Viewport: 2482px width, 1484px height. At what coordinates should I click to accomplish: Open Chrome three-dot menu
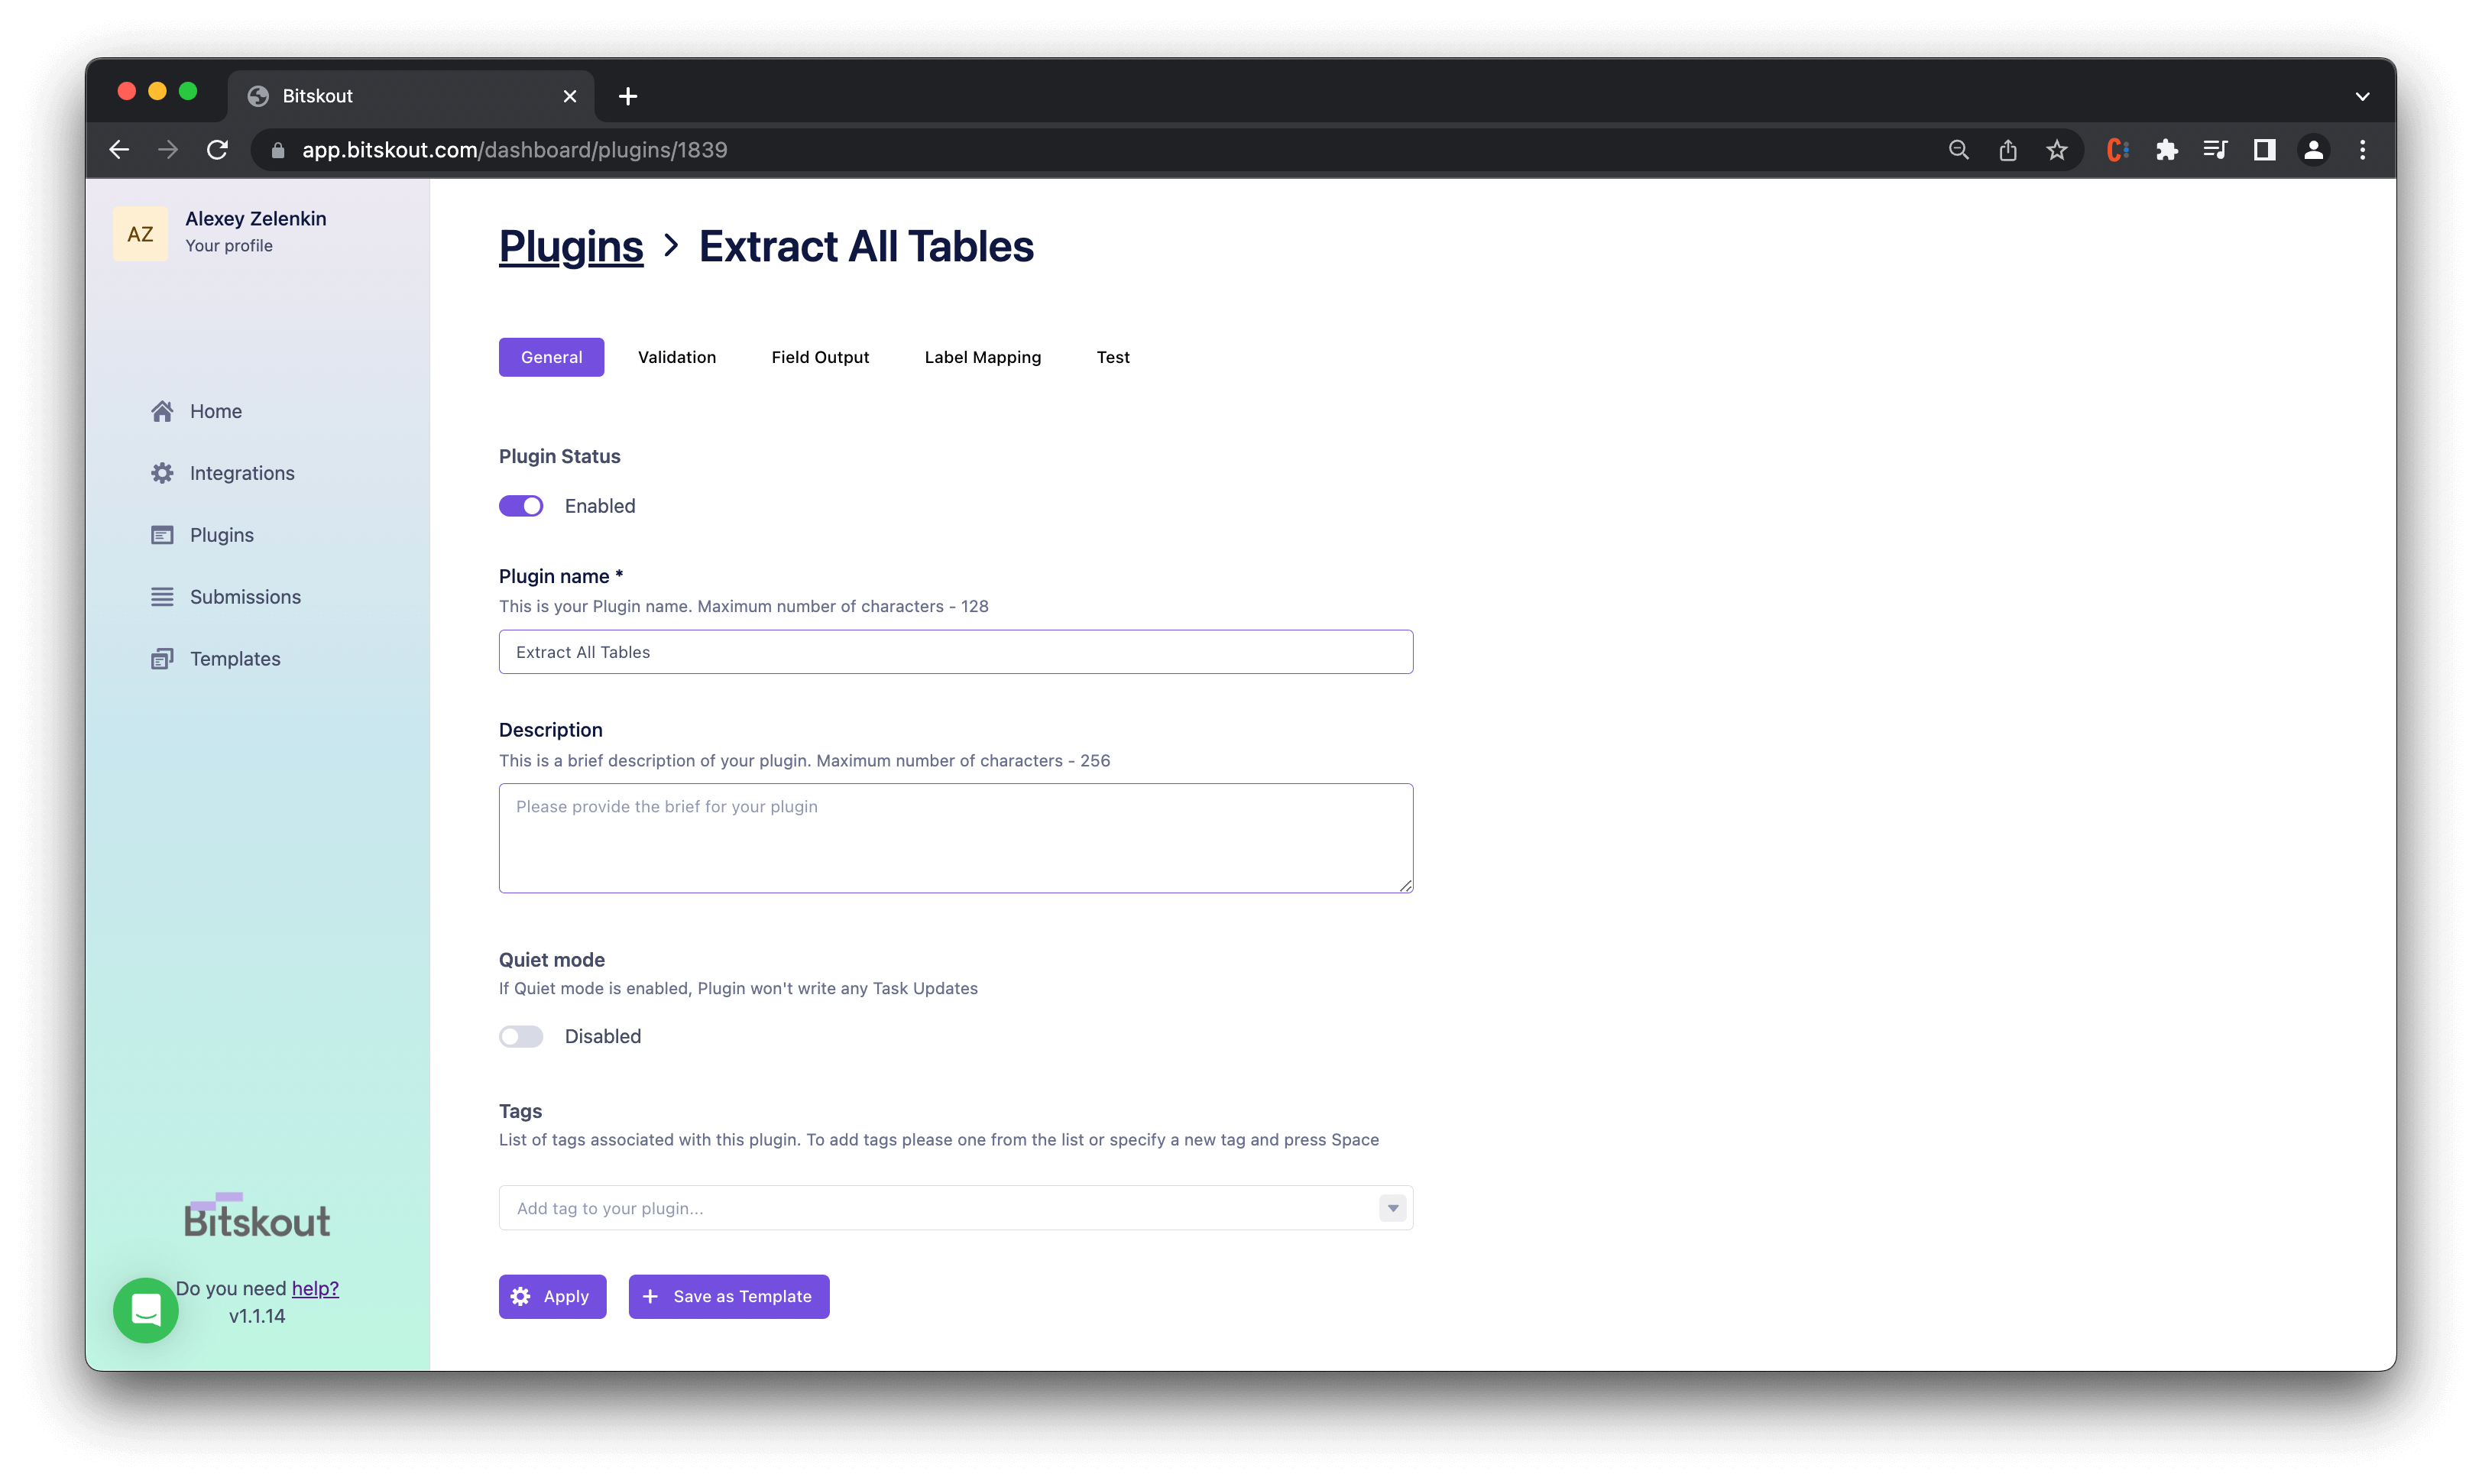[2362, 150]
